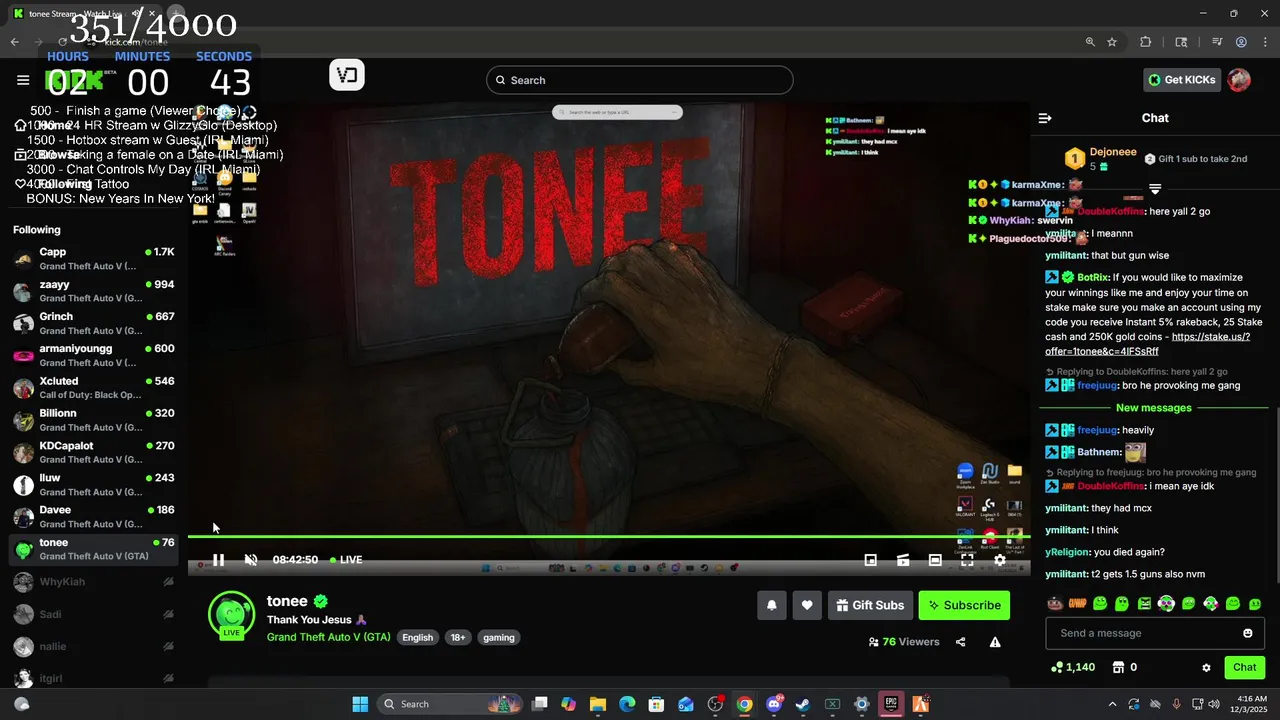Open Steam from the taskbar

(803, 704)
